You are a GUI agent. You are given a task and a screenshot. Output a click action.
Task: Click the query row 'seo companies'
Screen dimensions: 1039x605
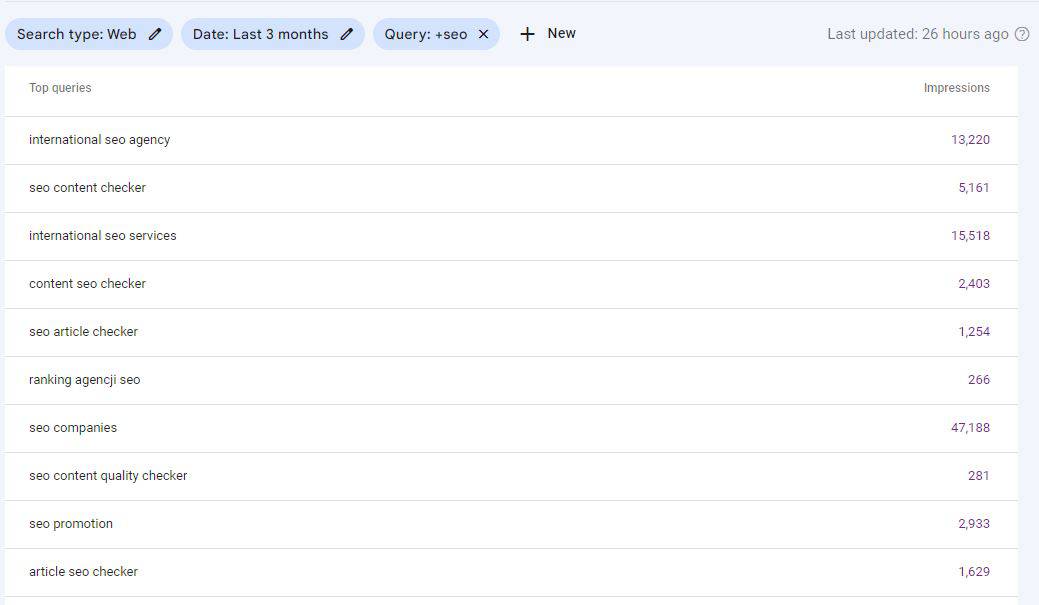pyautogui.click(x=73, y=427)
